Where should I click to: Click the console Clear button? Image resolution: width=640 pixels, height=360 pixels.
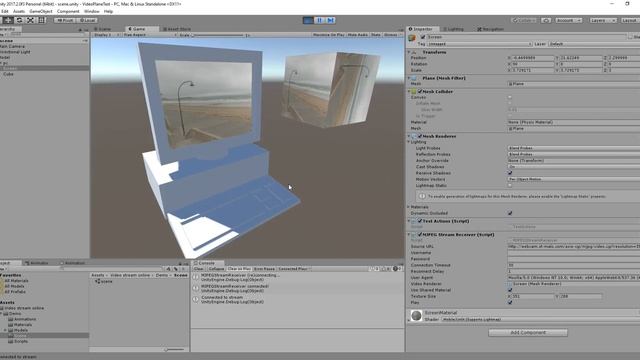pyautogui.click(x=199, y=269)
